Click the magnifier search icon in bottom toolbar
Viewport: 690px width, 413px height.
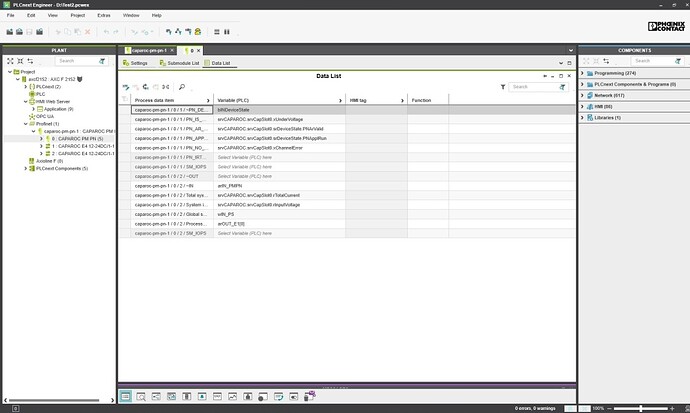click(x=141, y=397)
